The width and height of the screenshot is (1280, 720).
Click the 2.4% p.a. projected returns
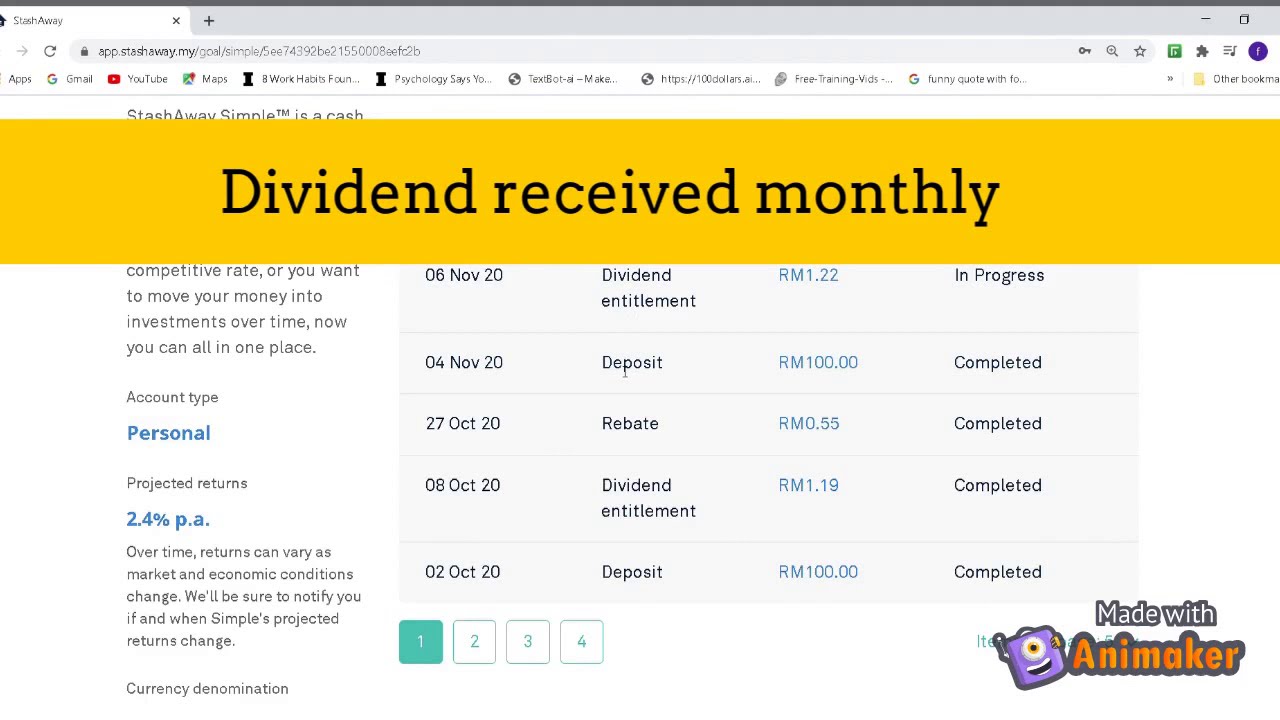pyautogui.click(x=168, y=519)
